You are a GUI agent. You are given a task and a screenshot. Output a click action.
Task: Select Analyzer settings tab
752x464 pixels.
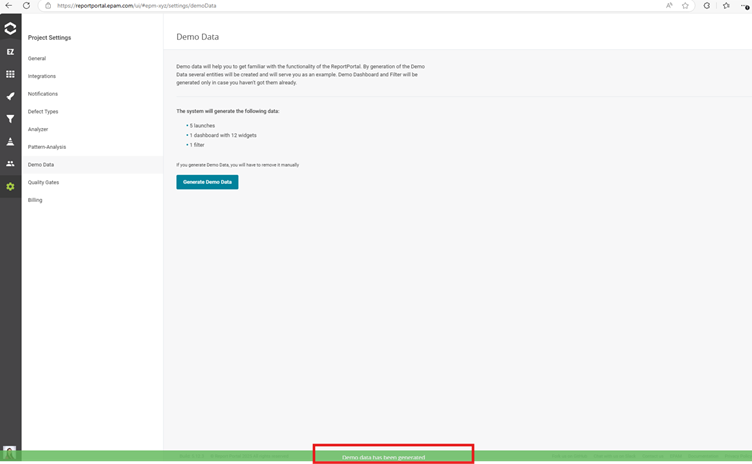pyautogui.click(x=38, y=130)
